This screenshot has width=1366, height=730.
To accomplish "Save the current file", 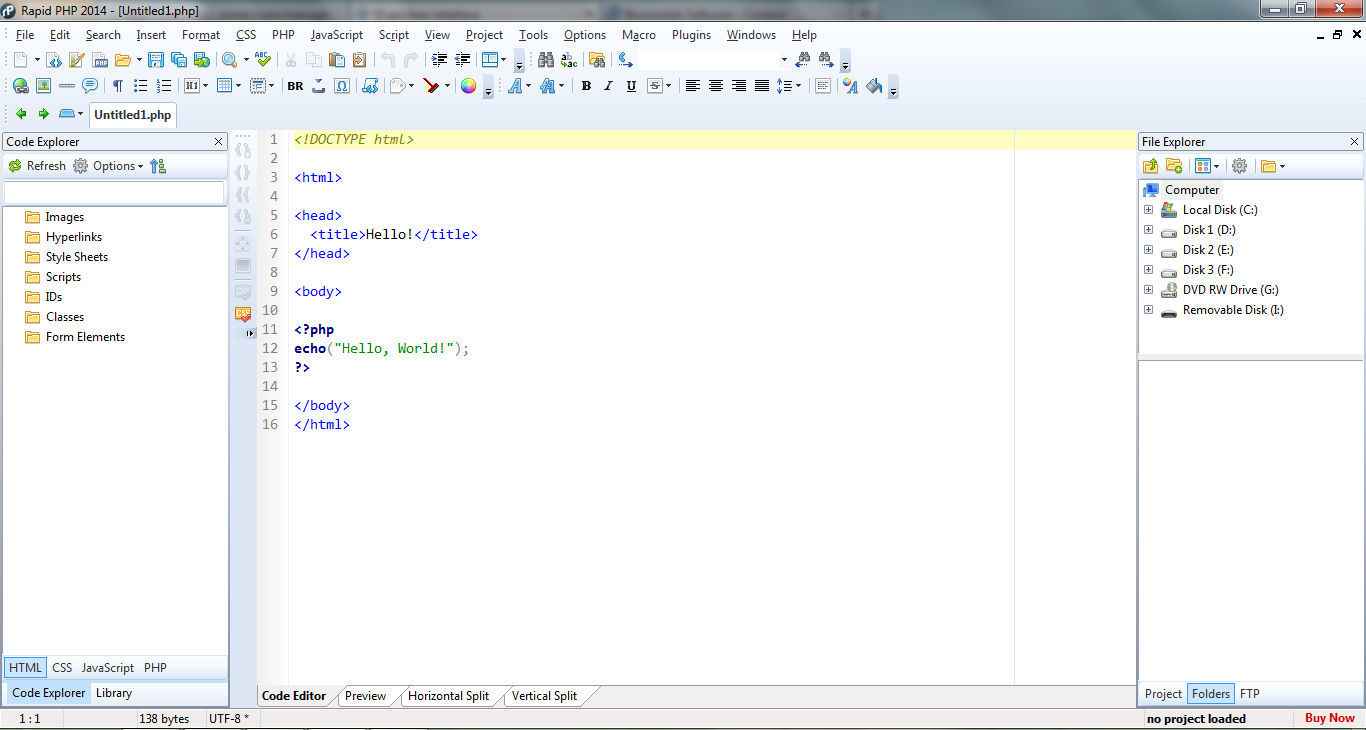I will [155, 59].
